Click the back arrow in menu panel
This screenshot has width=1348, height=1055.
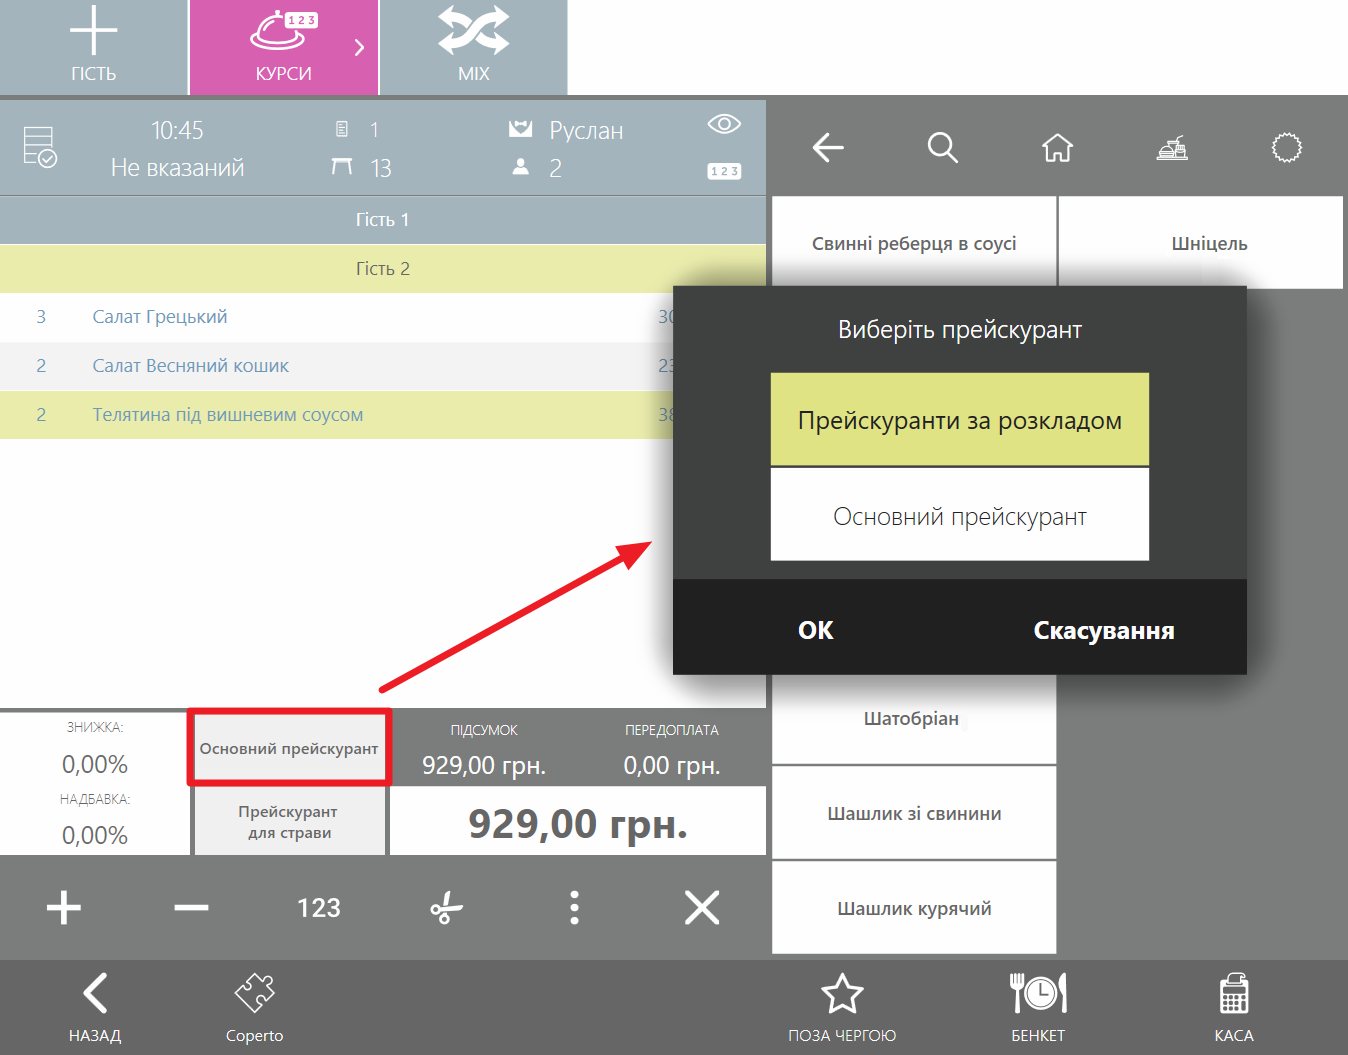(x=827, y=148)
